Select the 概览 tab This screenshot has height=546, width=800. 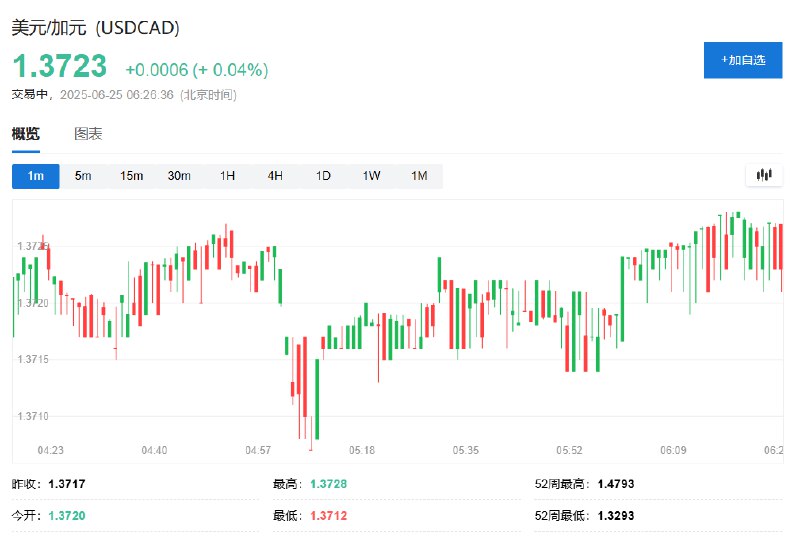[x=26, y=134]
